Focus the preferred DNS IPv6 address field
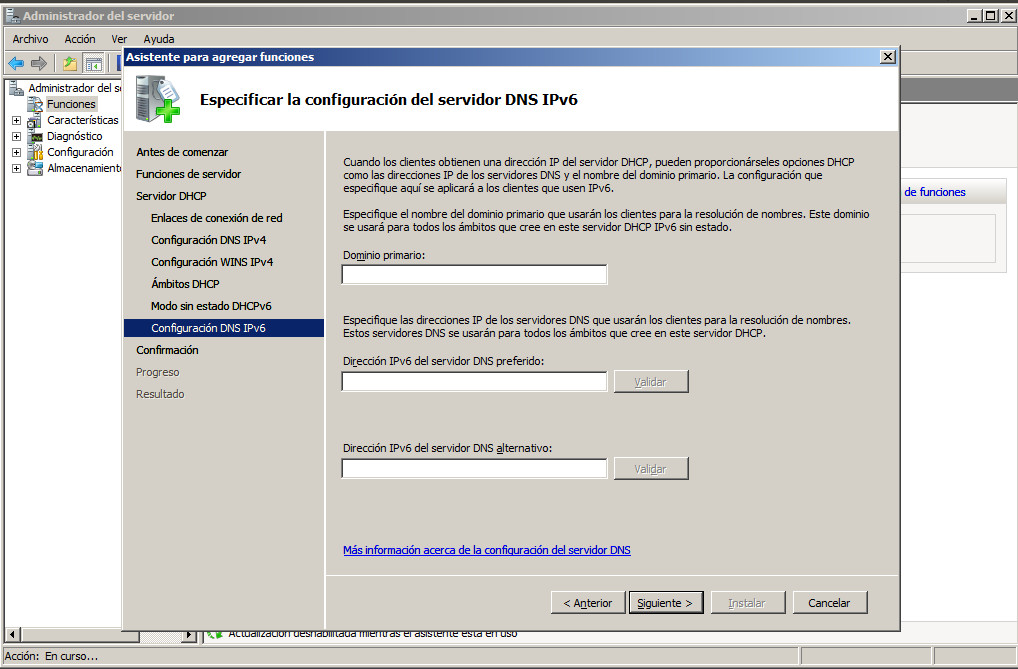Screen dimensions: 1018x669 474,382
